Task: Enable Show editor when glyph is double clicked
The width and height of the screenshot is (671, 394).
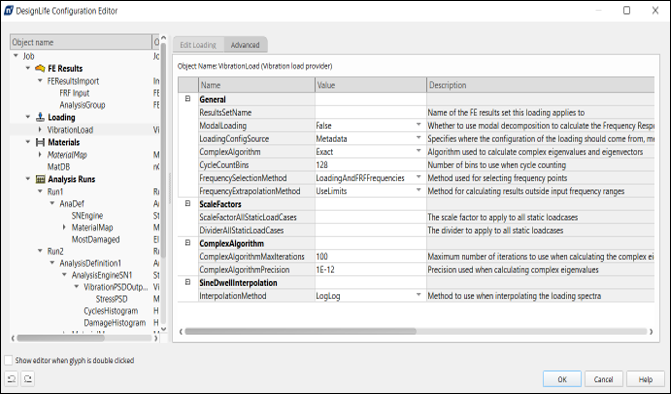Action: pyautogui.click(x=8, y=360)
